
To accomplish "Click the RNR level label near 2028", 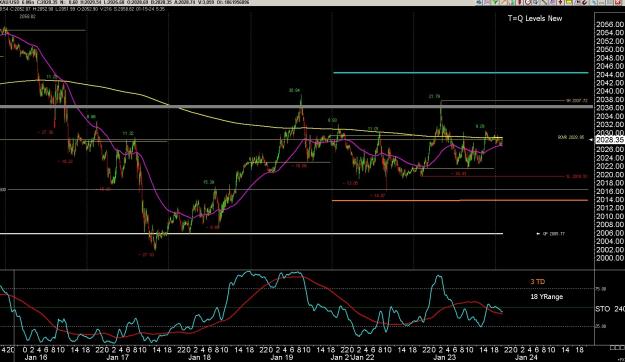I will coord(571,138).
